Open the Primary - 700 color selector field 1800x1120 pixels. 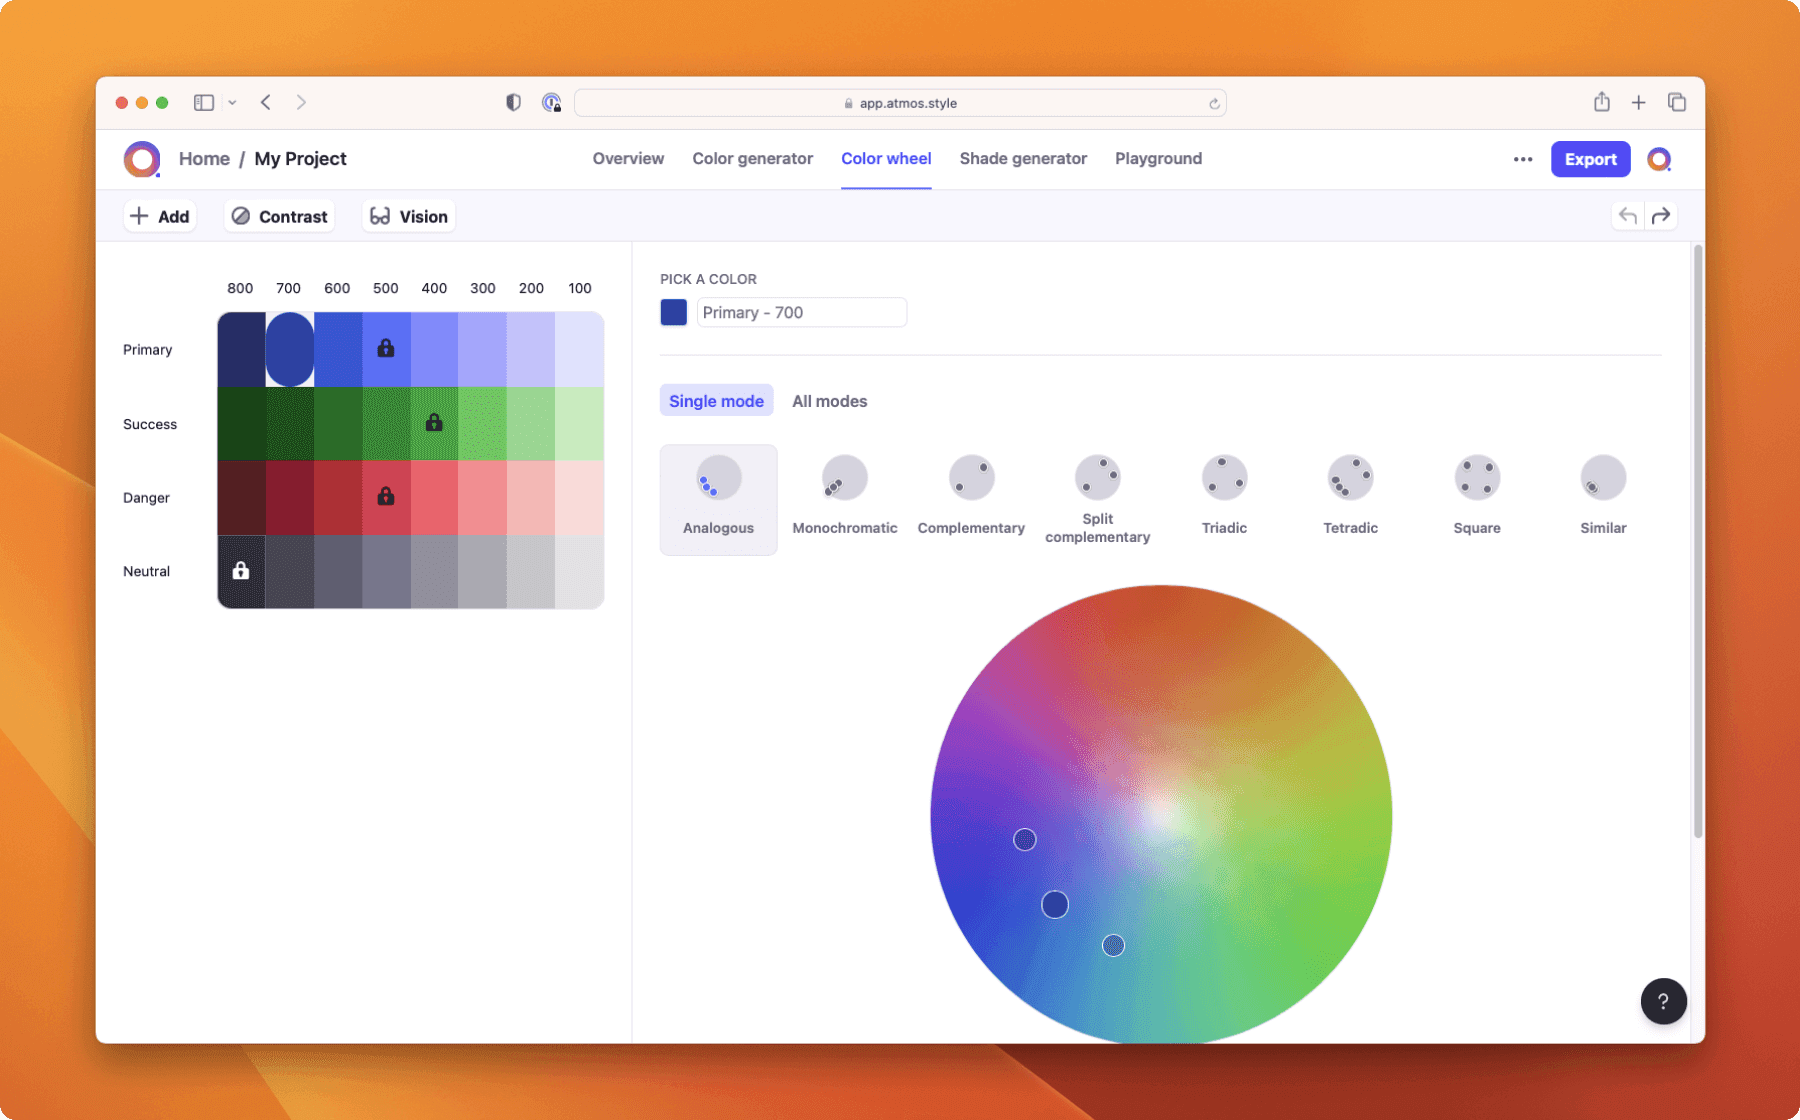(801, 312)
